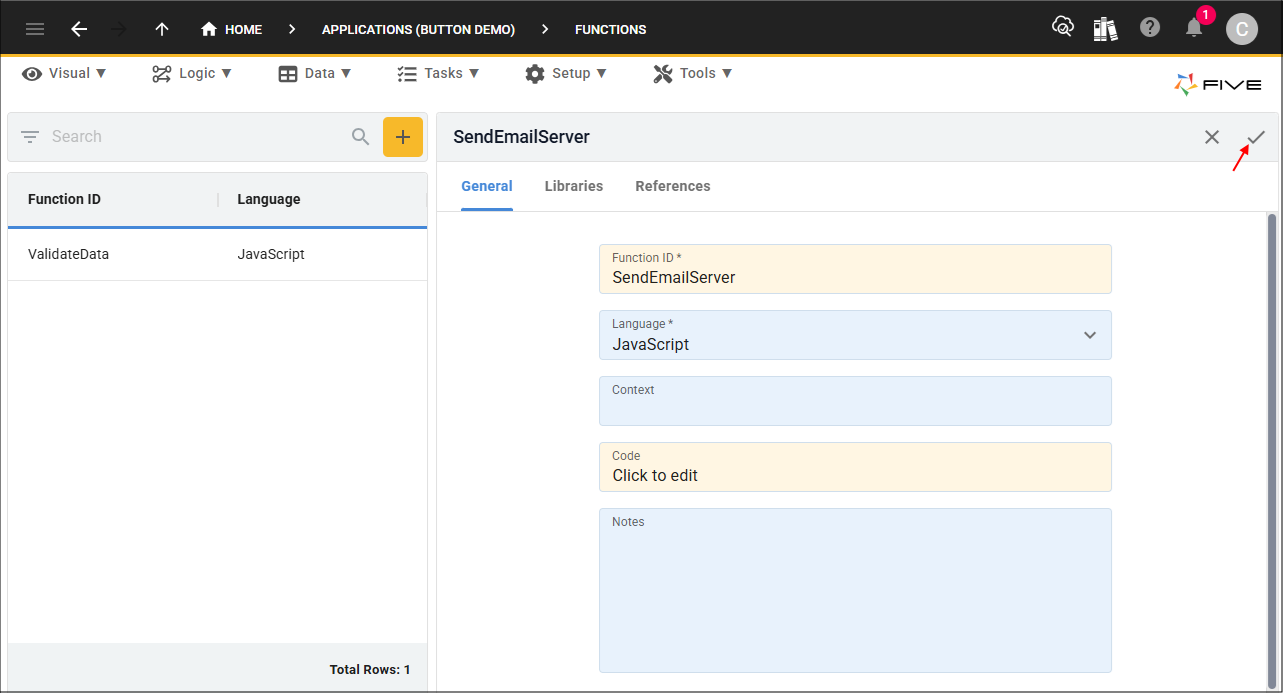The width and height of the screenshot is (1283, 693).
Task: Switch to the References tab
Action: pos(673,186)
